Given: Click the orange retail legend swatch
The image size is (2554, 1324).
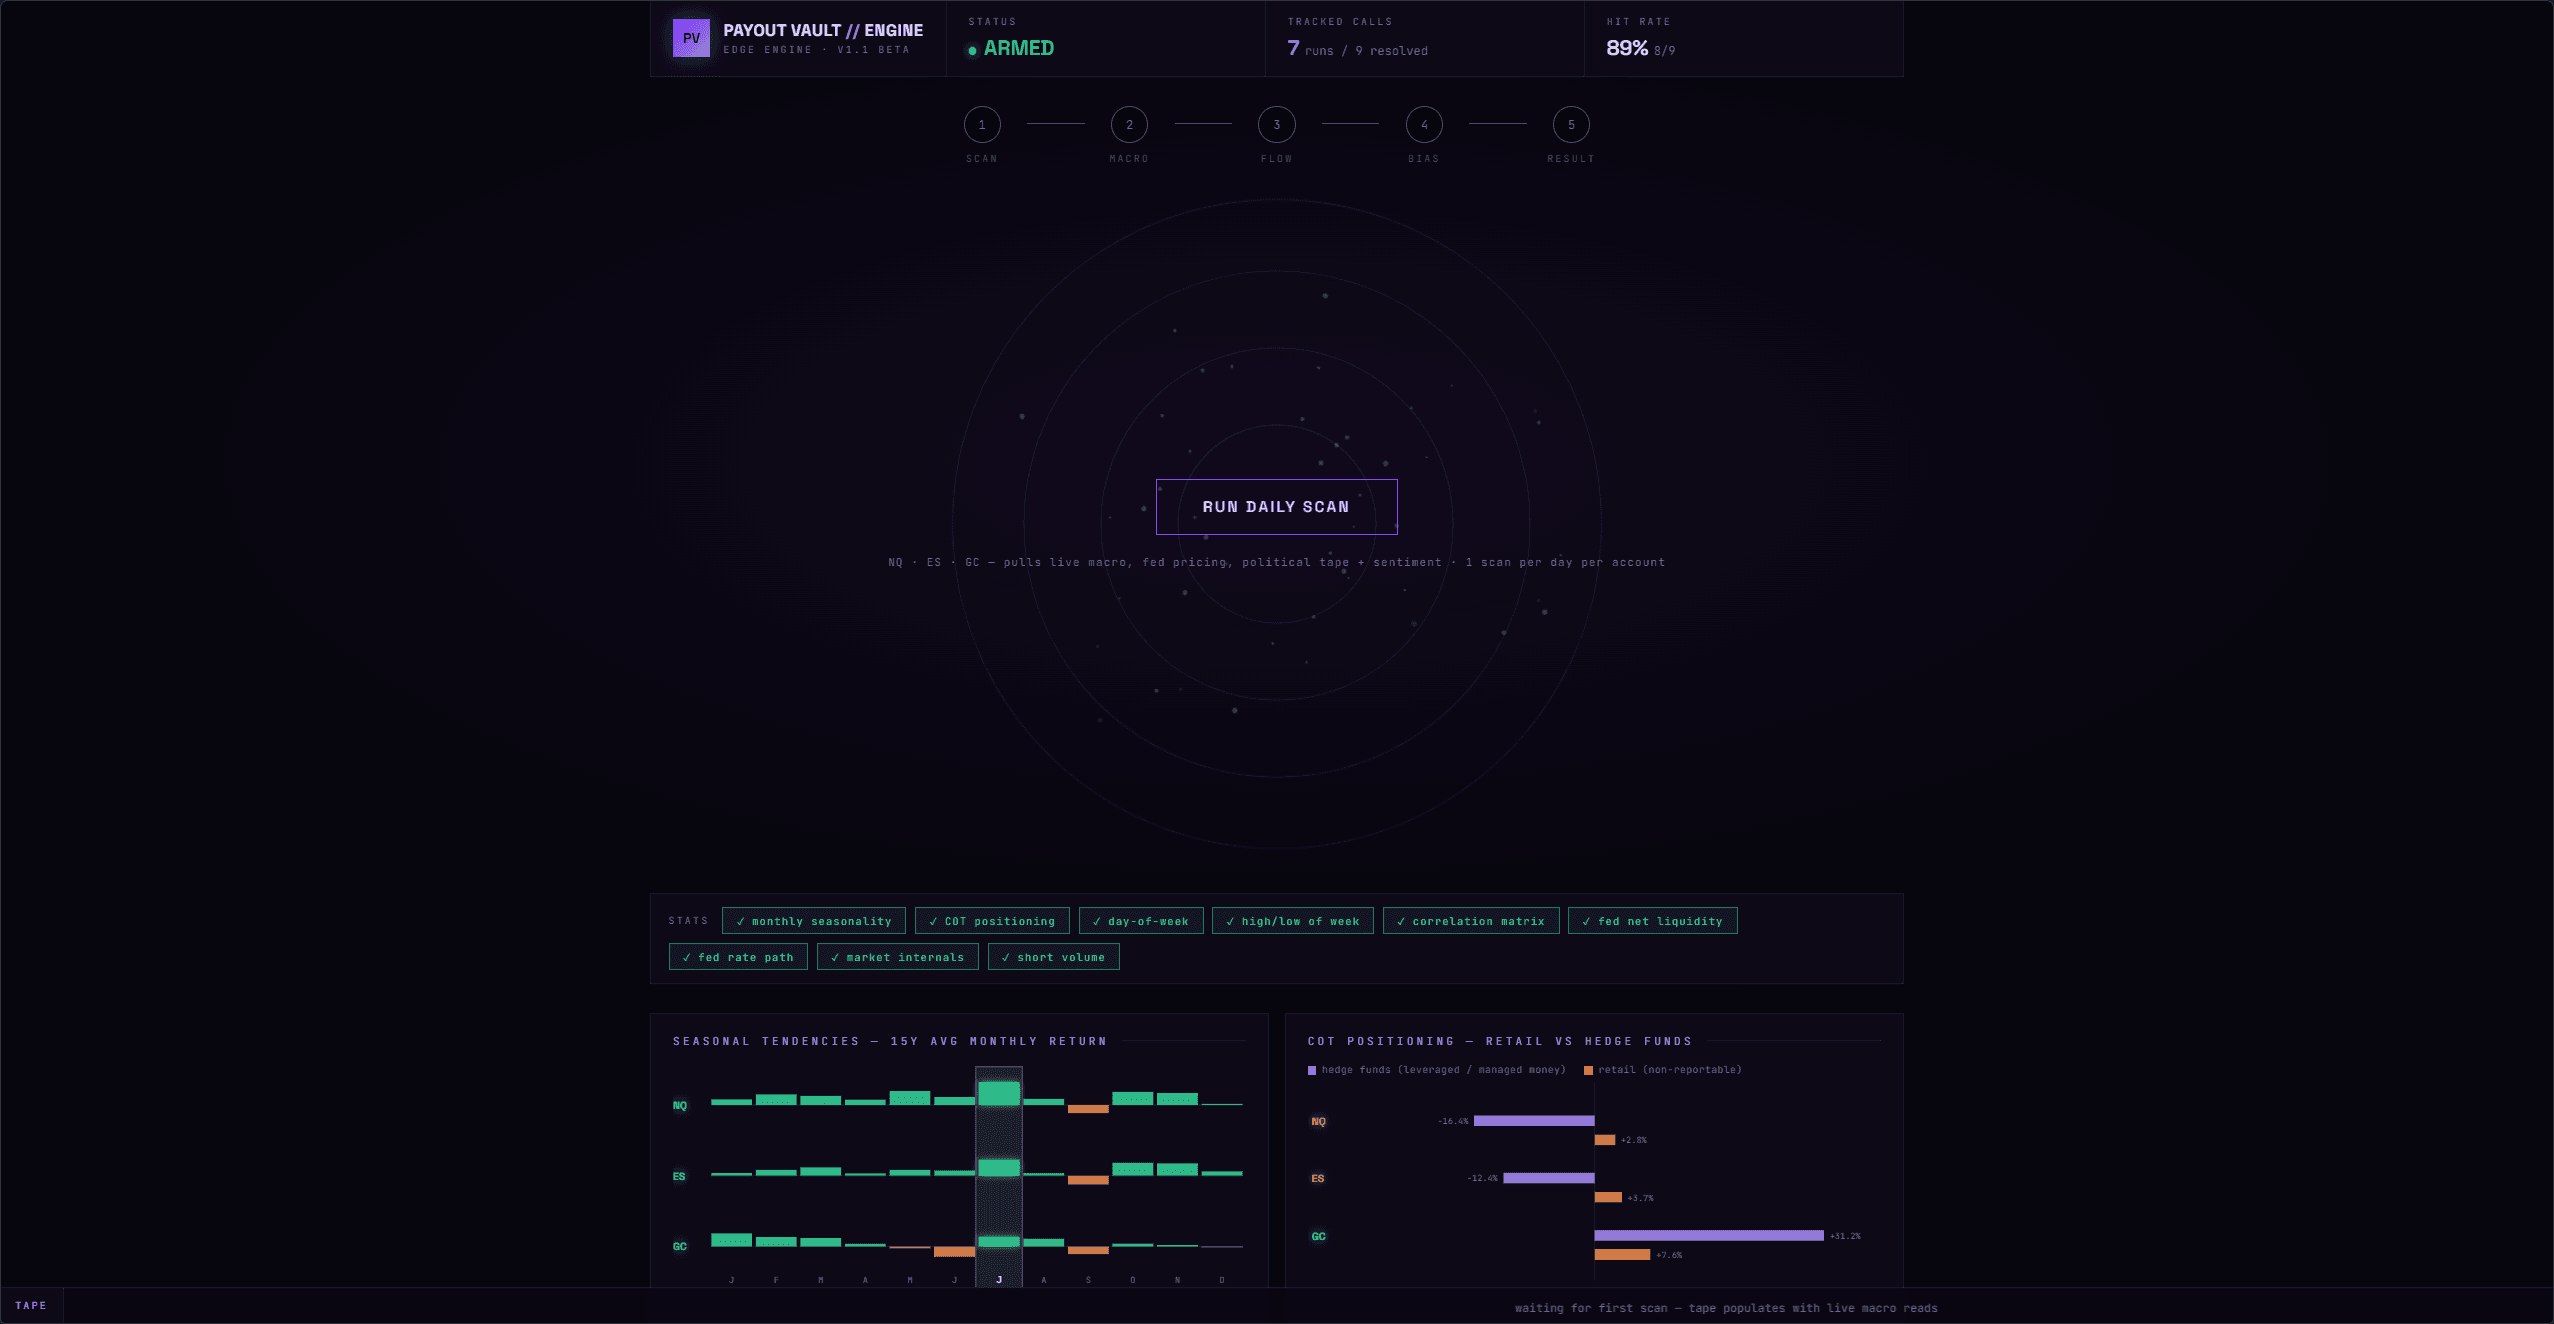Looking at the screenshot, I should (x=1588, y=1071).
